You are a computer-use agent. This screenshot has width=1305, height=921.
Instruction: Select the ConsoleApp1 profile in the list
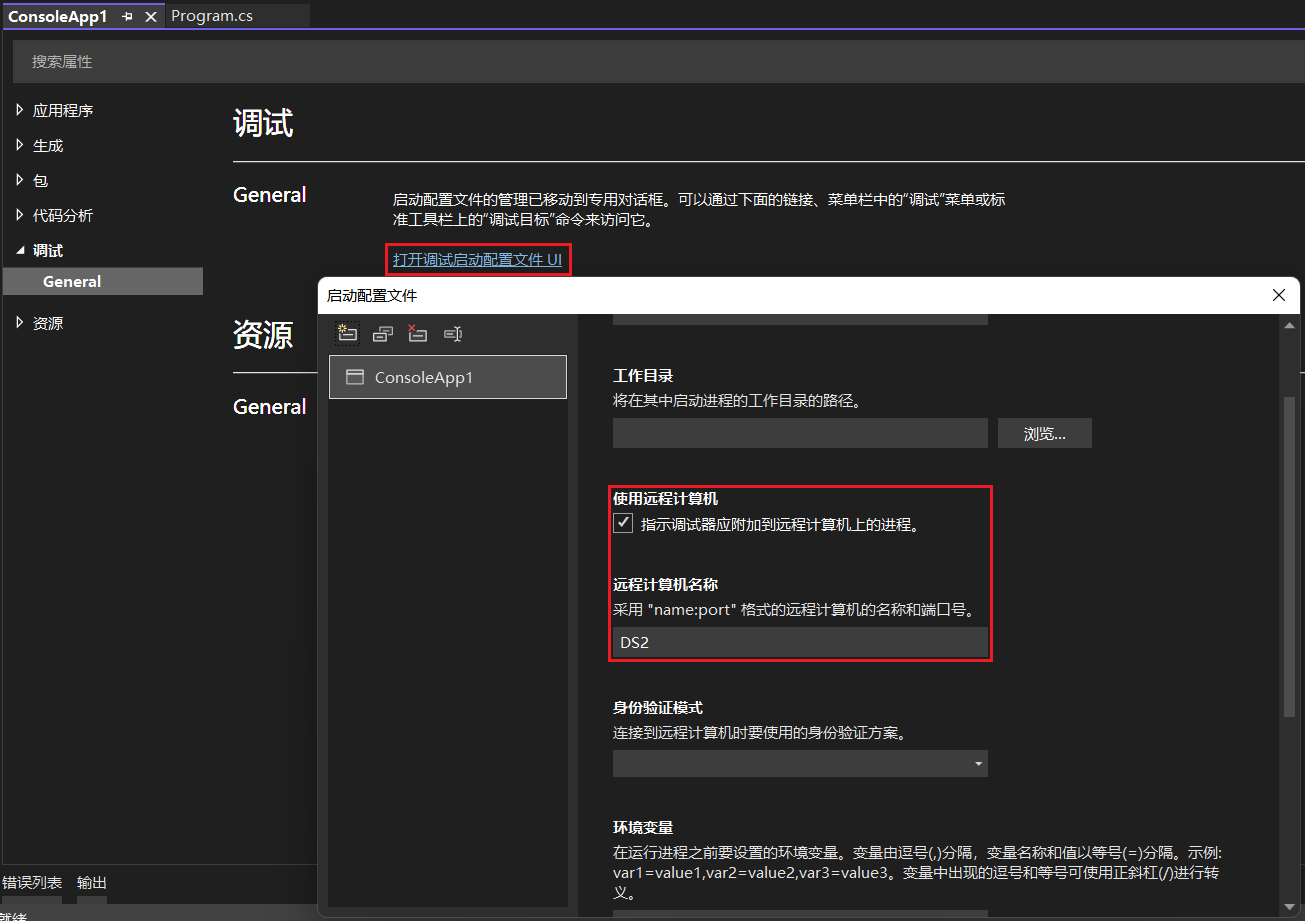pos(448,377)
